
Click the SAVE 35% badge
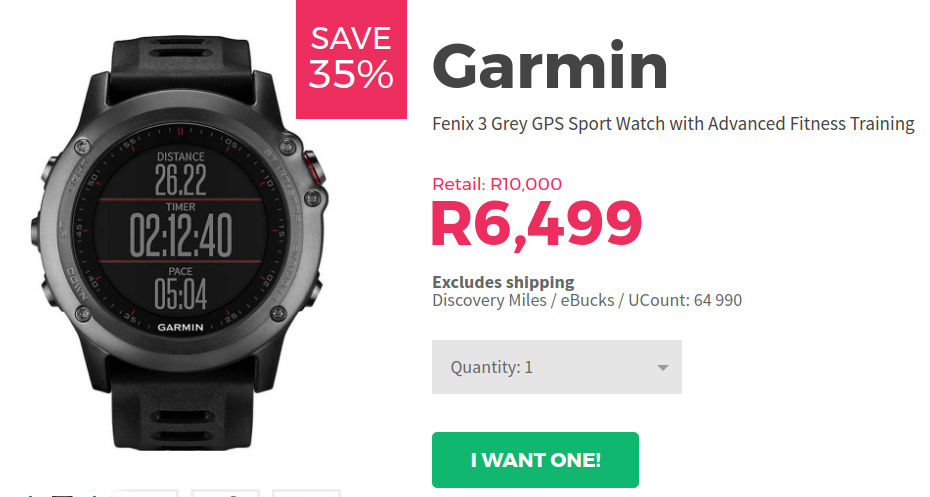(351, 59)
